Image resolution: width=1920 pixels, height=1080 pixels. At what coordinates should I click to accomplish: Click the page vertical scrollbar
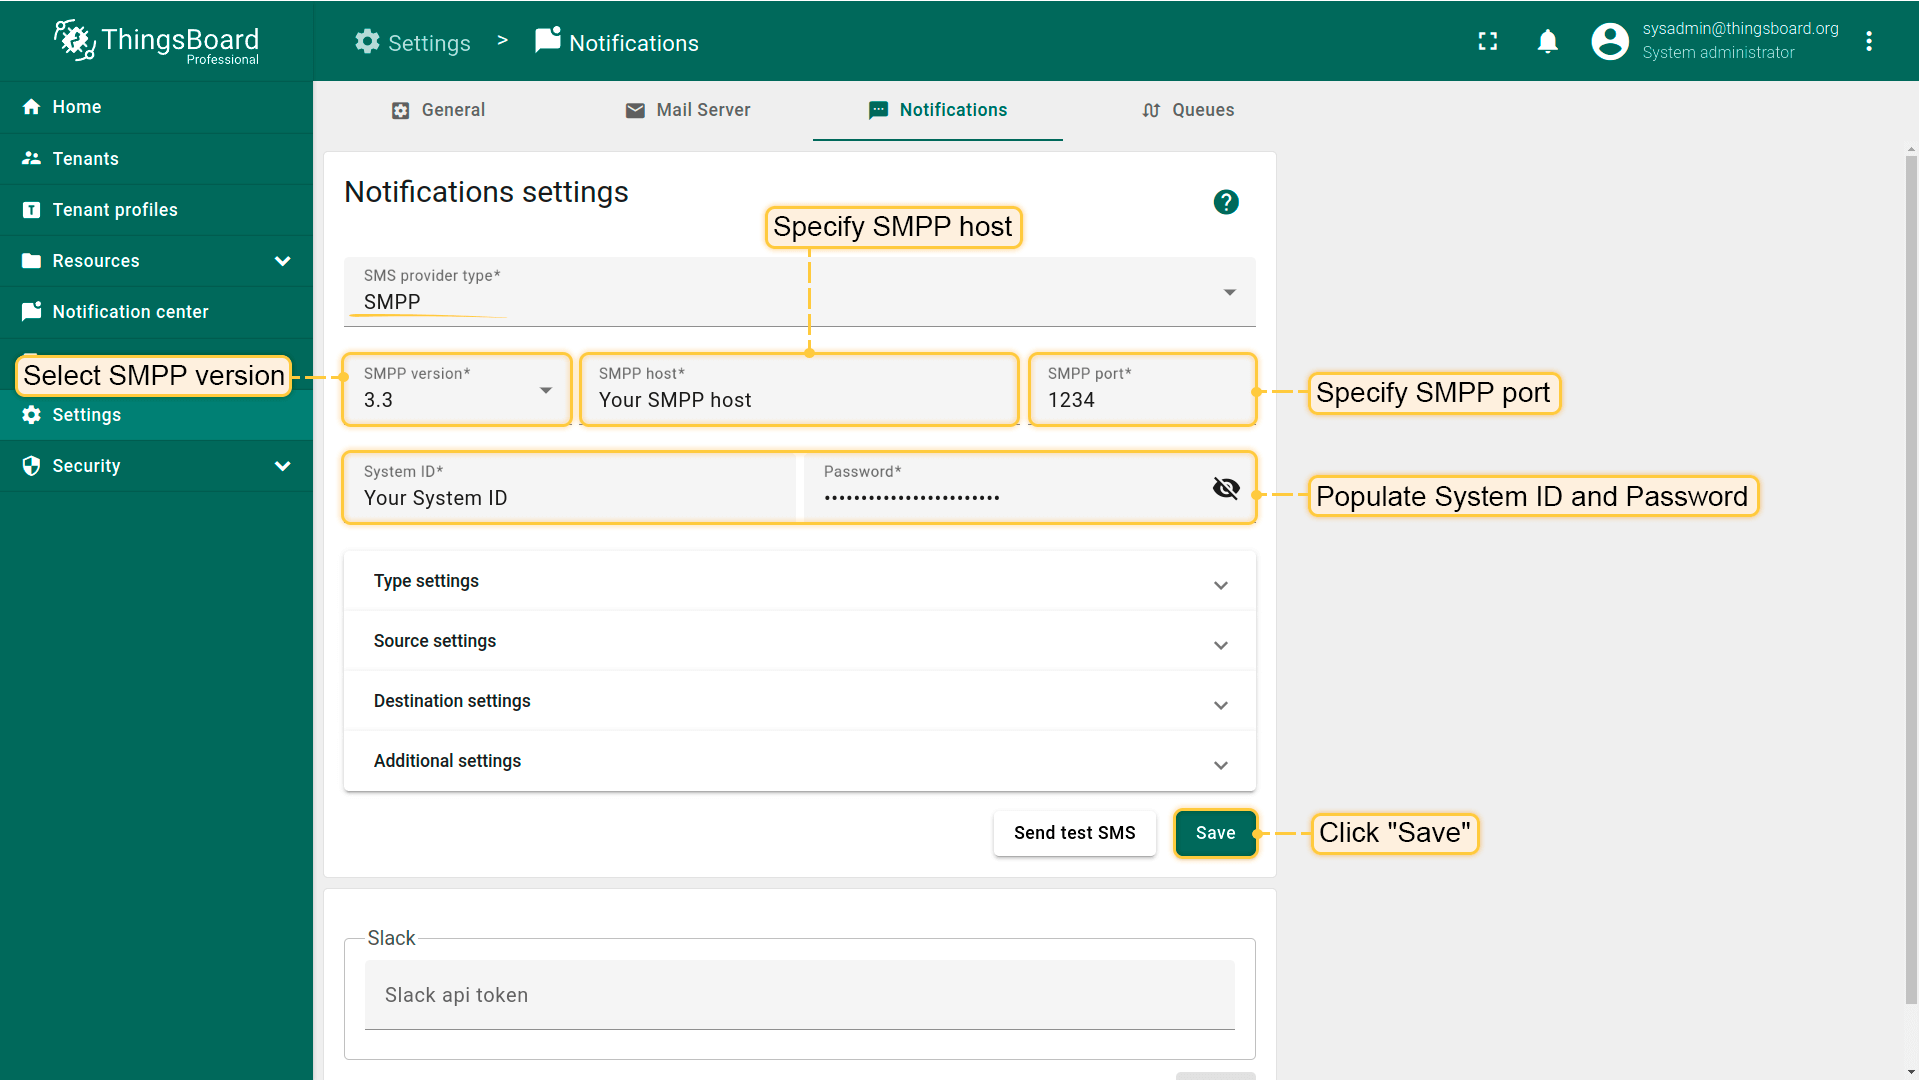(1910, 580)
